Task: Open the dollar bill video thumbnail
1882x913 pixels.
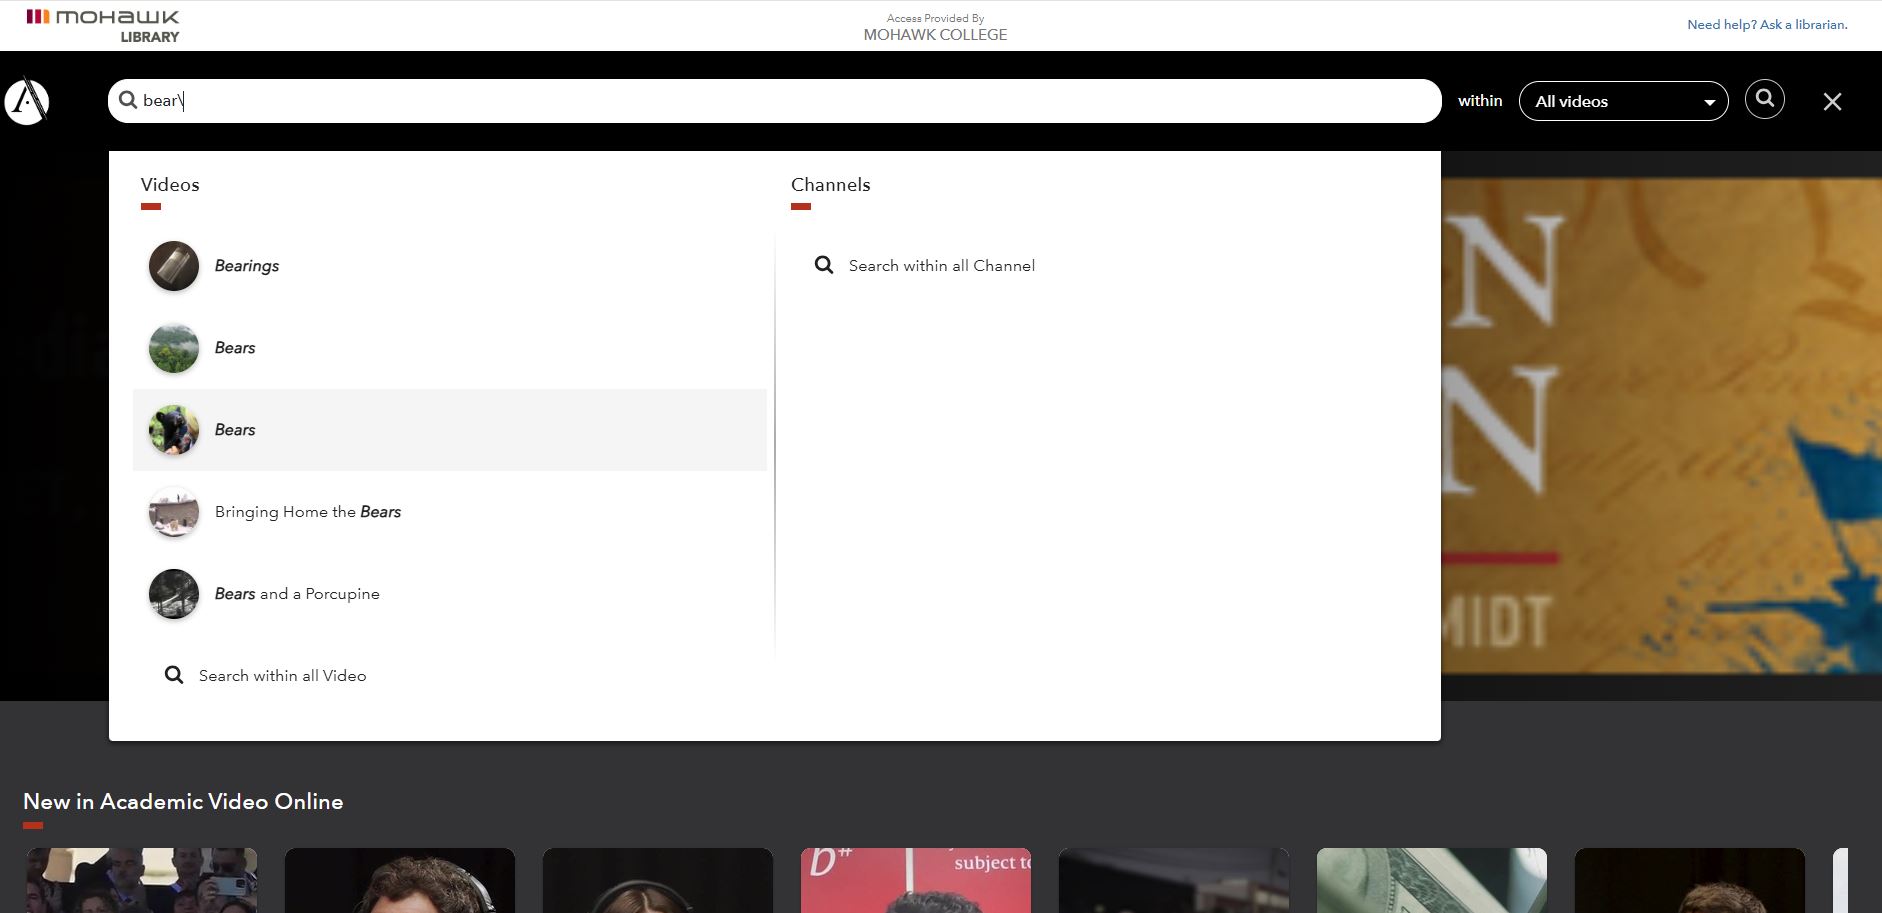Action: (1431, 880)
